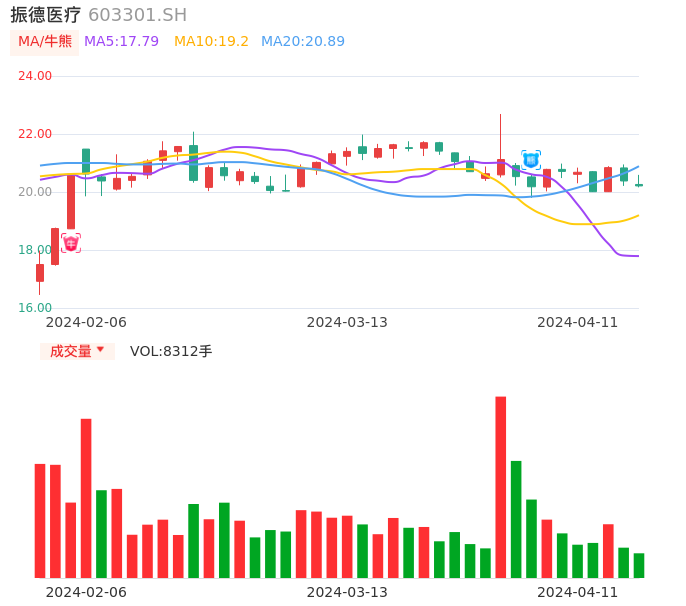This screenshot has height=606, width=686.
Task: Toggle the MA10 moving average label
Action: coord(211,42)
